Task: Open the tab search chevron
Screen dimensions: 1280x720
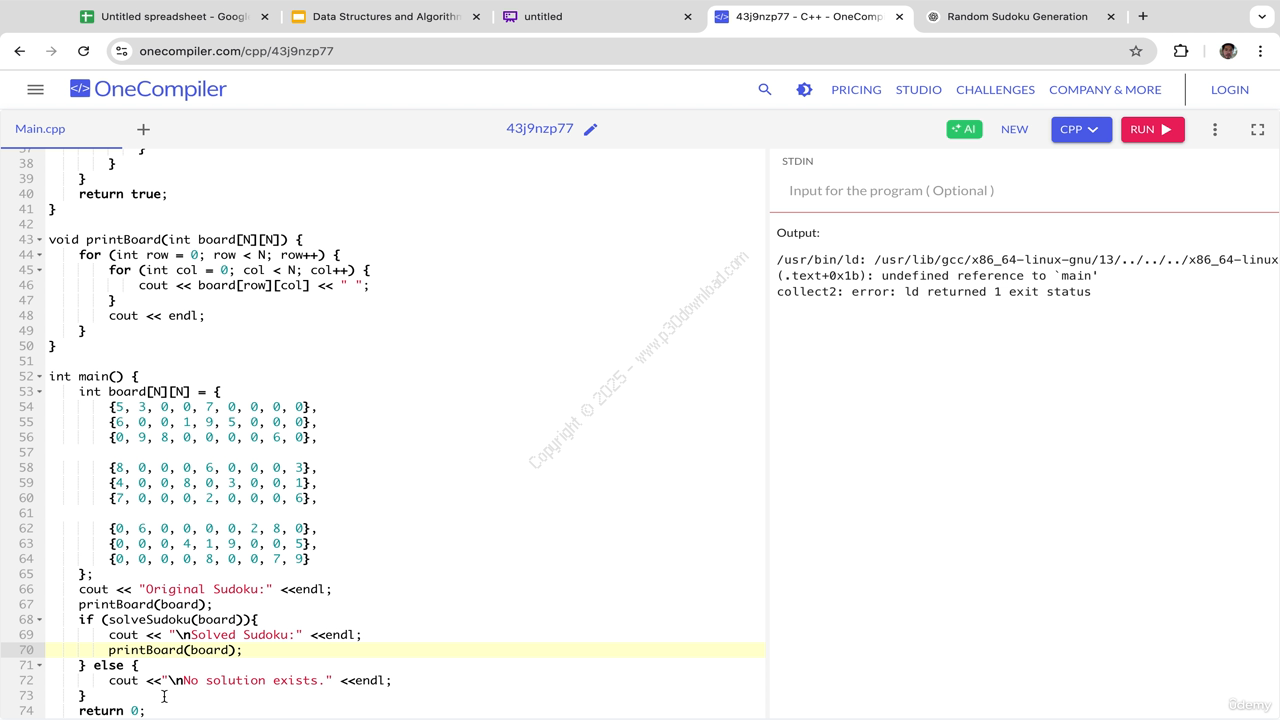Action: tap(1261, 16)
